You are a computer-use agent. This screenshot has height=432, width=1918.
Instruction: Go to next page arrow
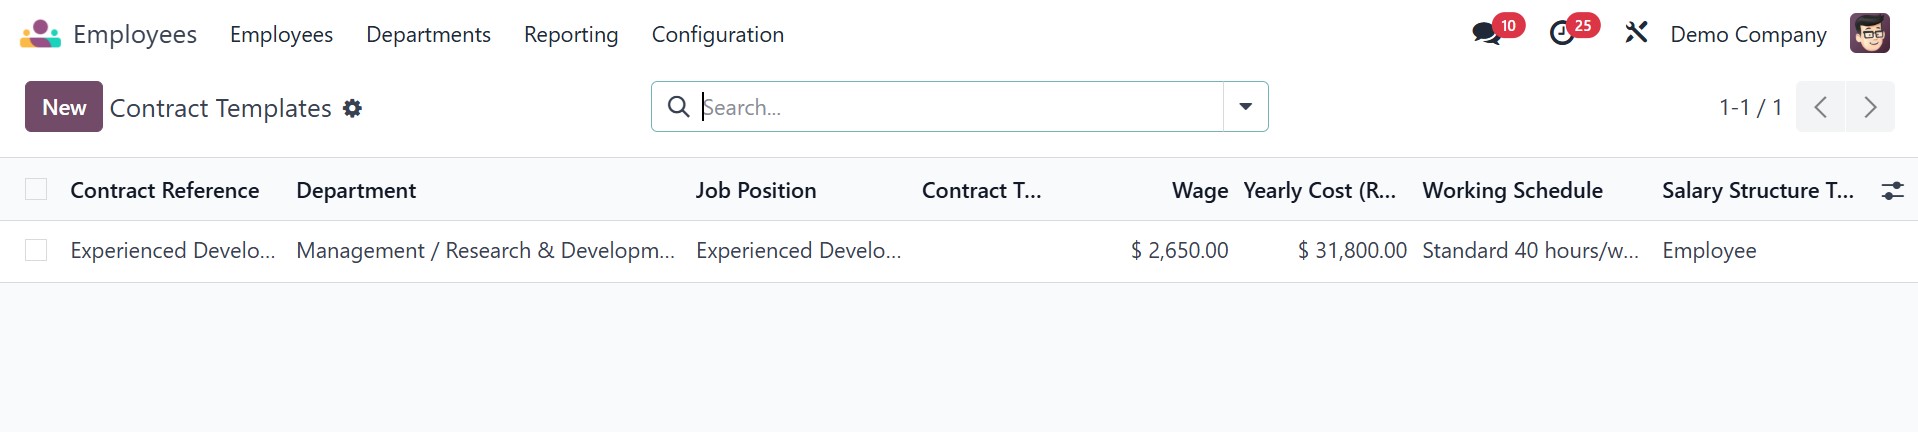click(x=1870, y=107)
